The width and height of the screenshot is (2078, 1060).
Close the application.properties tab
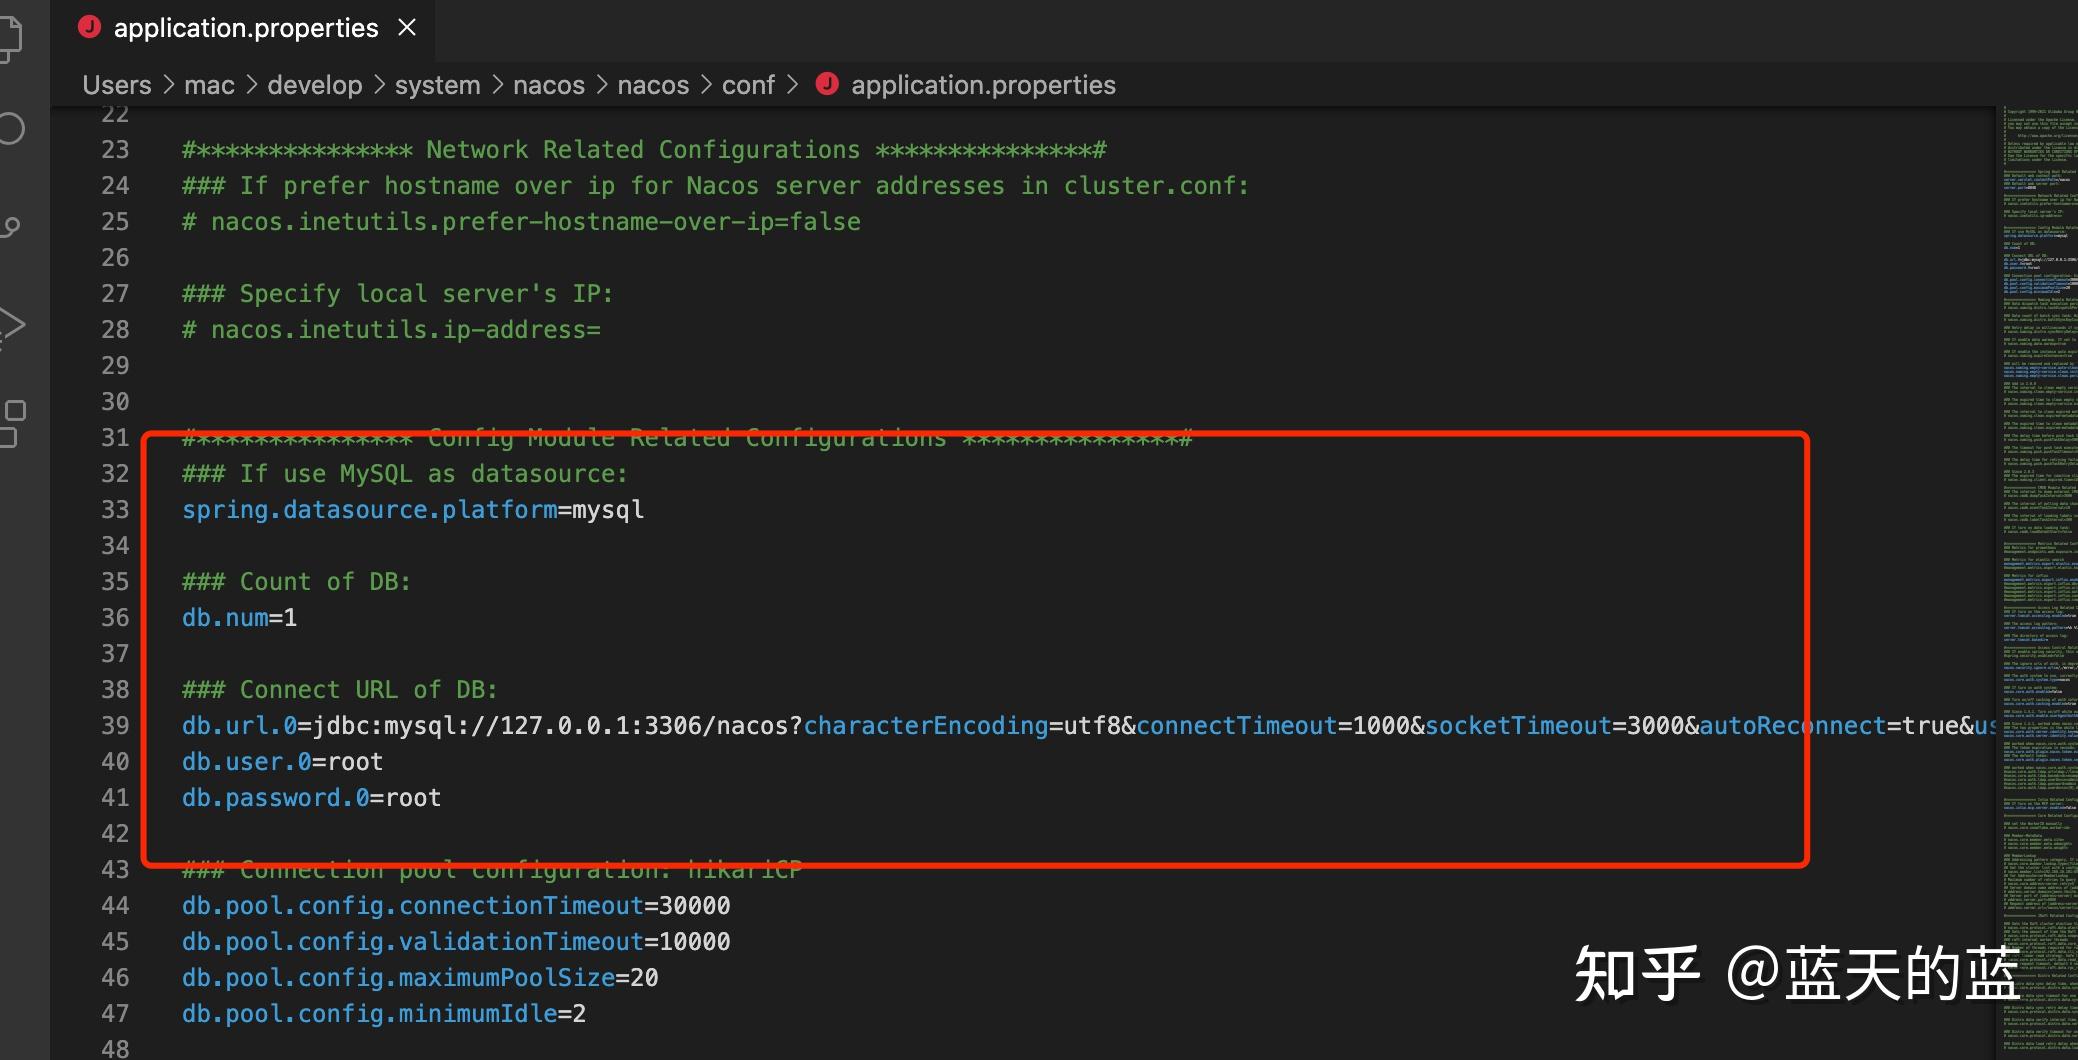(x=407, y=28)
